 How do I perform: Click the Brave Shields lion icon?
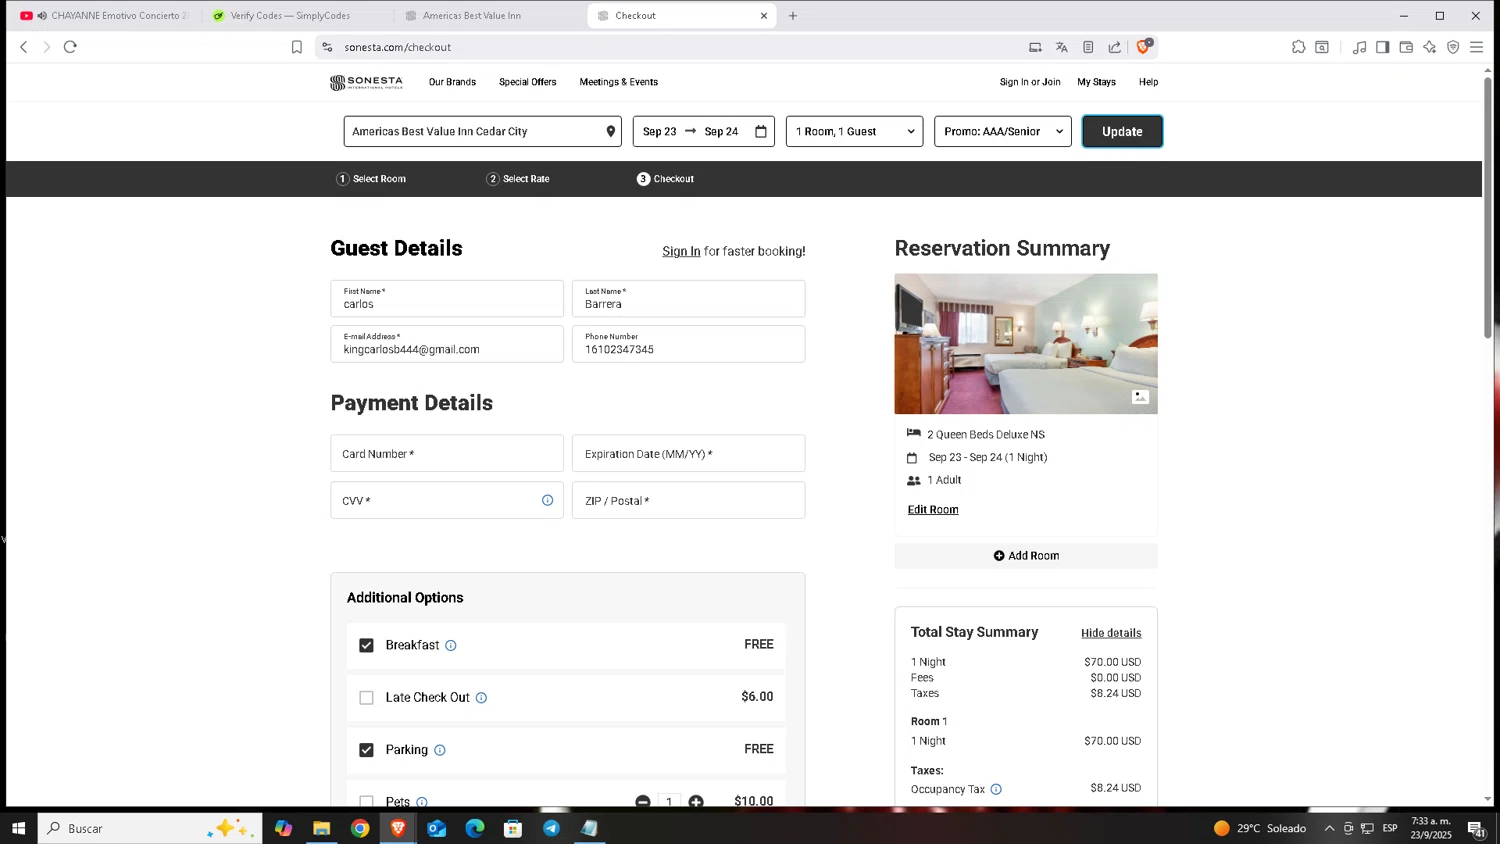click(x=1144, y=47)
